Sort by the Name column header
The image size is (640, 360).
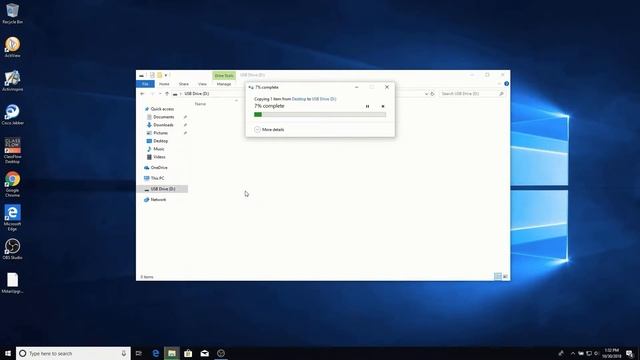point(200,104)
